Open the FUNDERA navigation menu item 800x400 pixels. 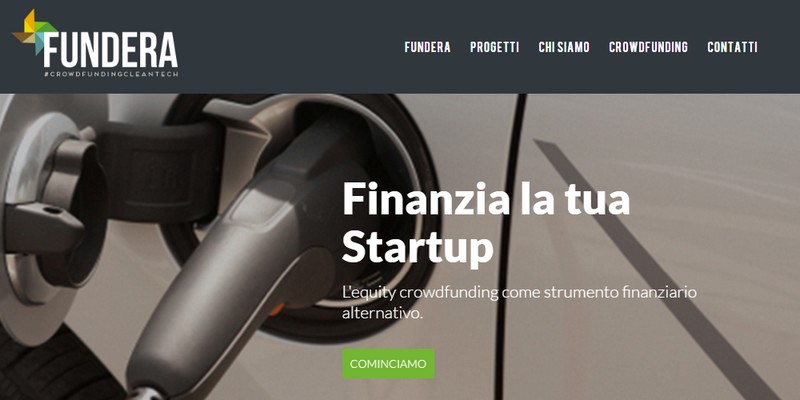428,47
